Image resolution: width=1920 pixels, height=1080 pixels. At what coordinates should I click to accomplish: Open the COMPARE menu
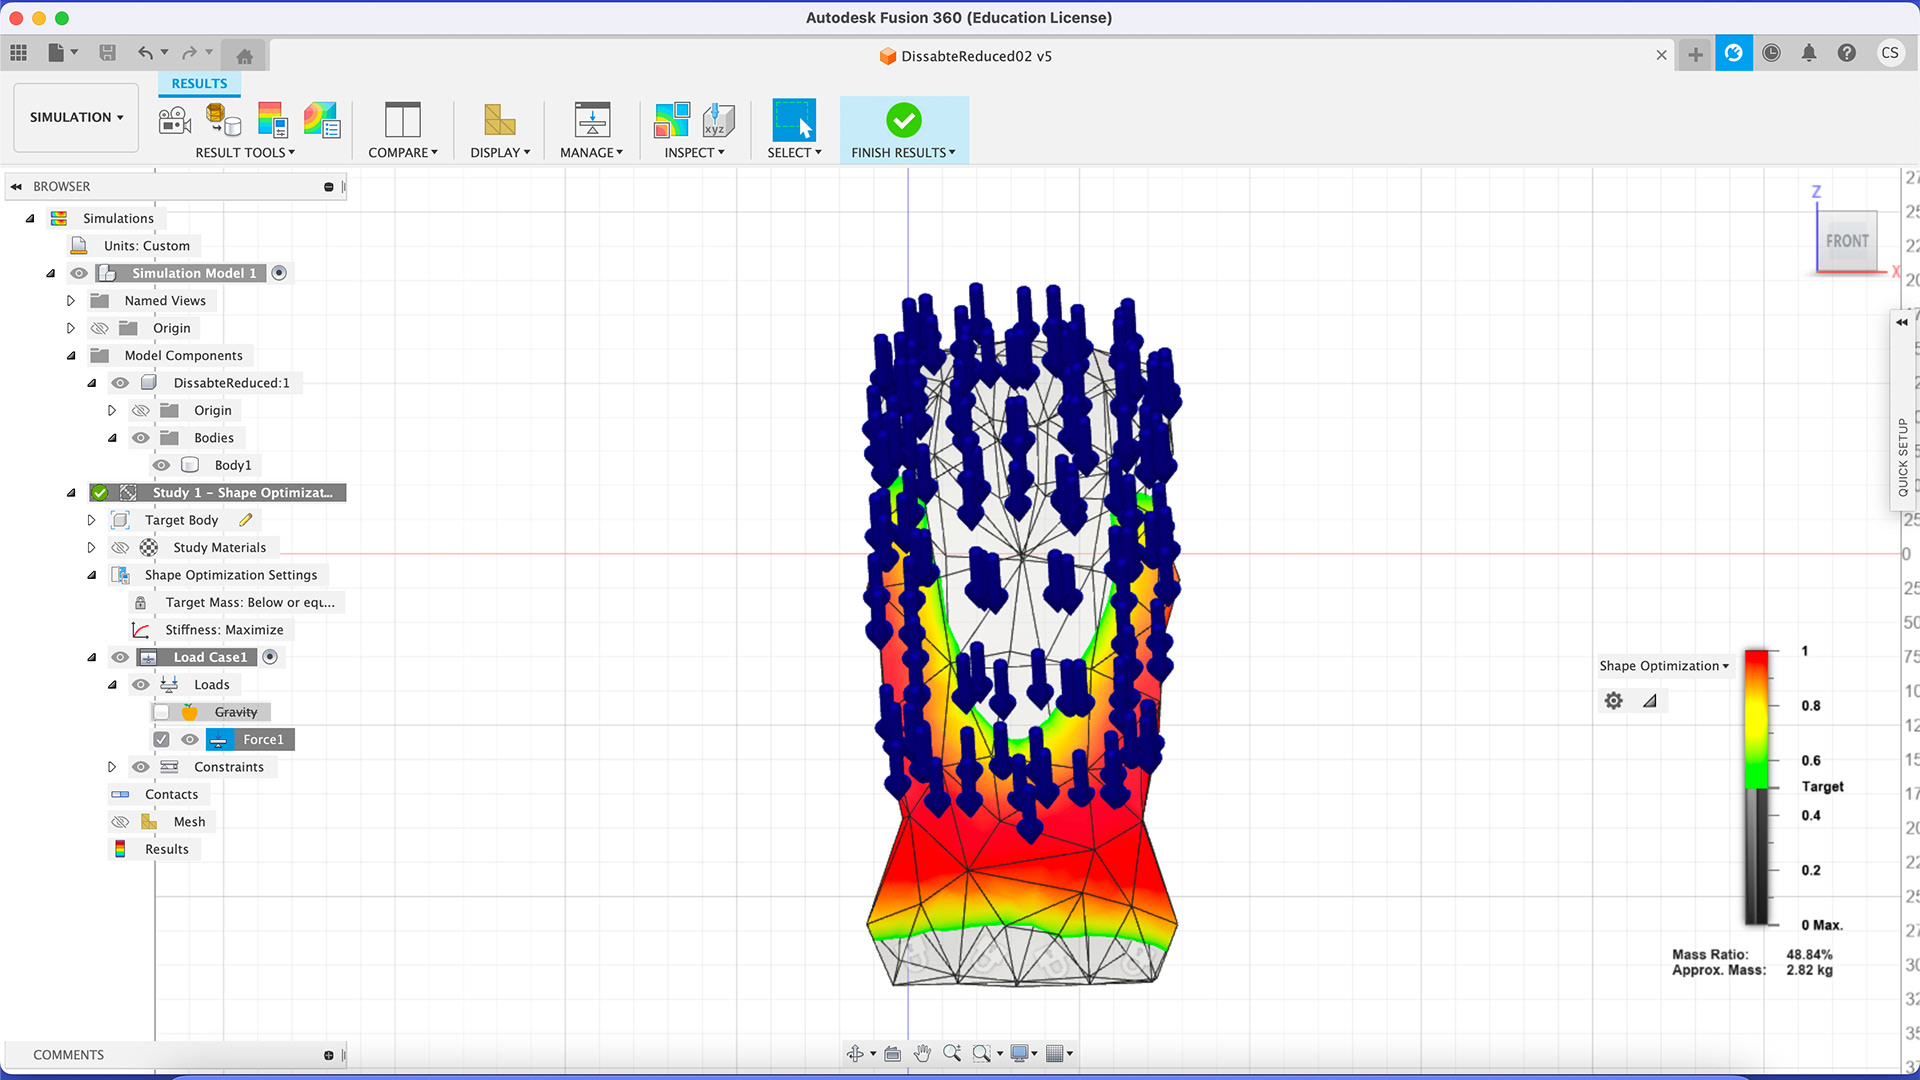click(x=402, y=153)
